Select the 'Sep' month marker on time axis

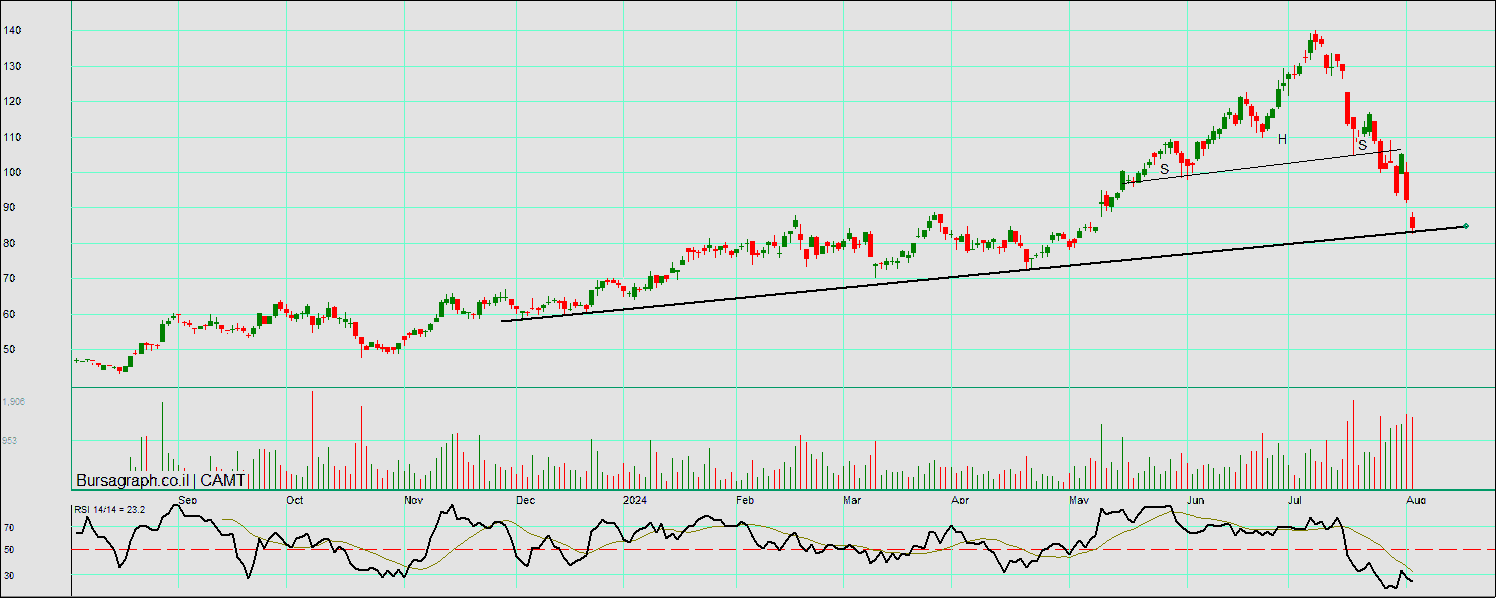(186, 499)
